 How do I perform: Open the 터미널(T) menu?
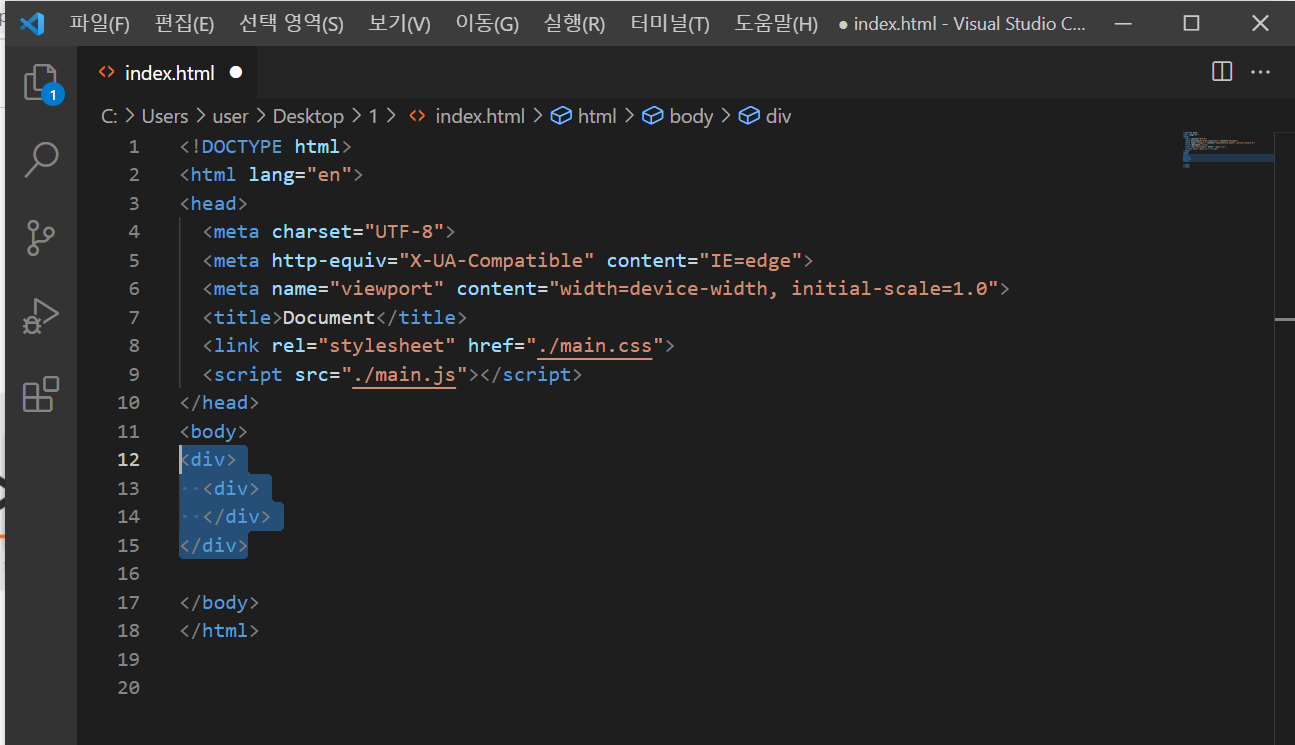pos(670,24)
